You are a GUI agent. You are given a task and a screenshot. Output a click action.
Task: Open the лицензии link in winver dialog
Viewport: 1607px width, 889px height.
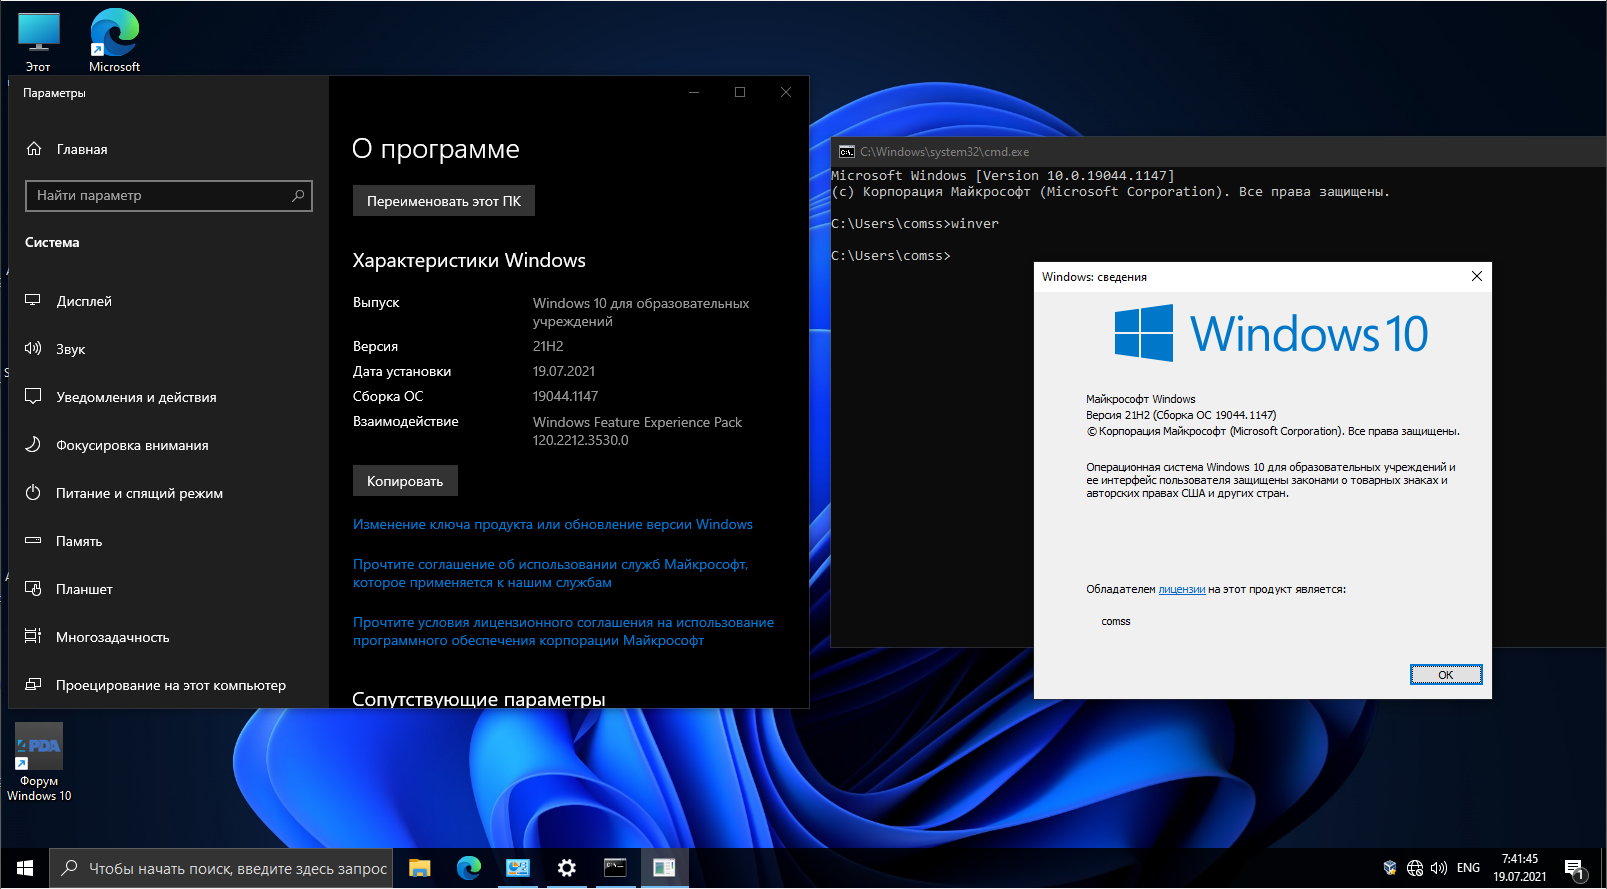(1182, 590)
